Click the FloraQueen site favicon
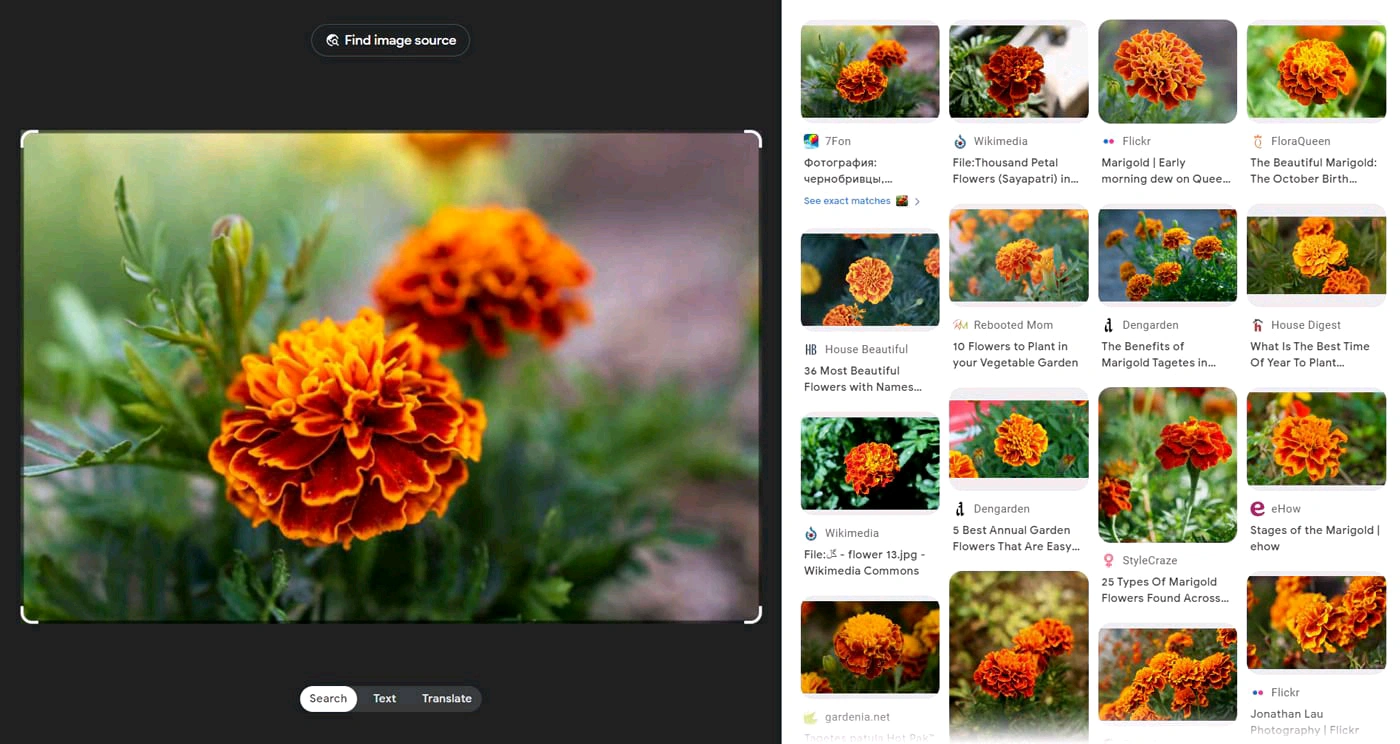 click(1257, 141)
